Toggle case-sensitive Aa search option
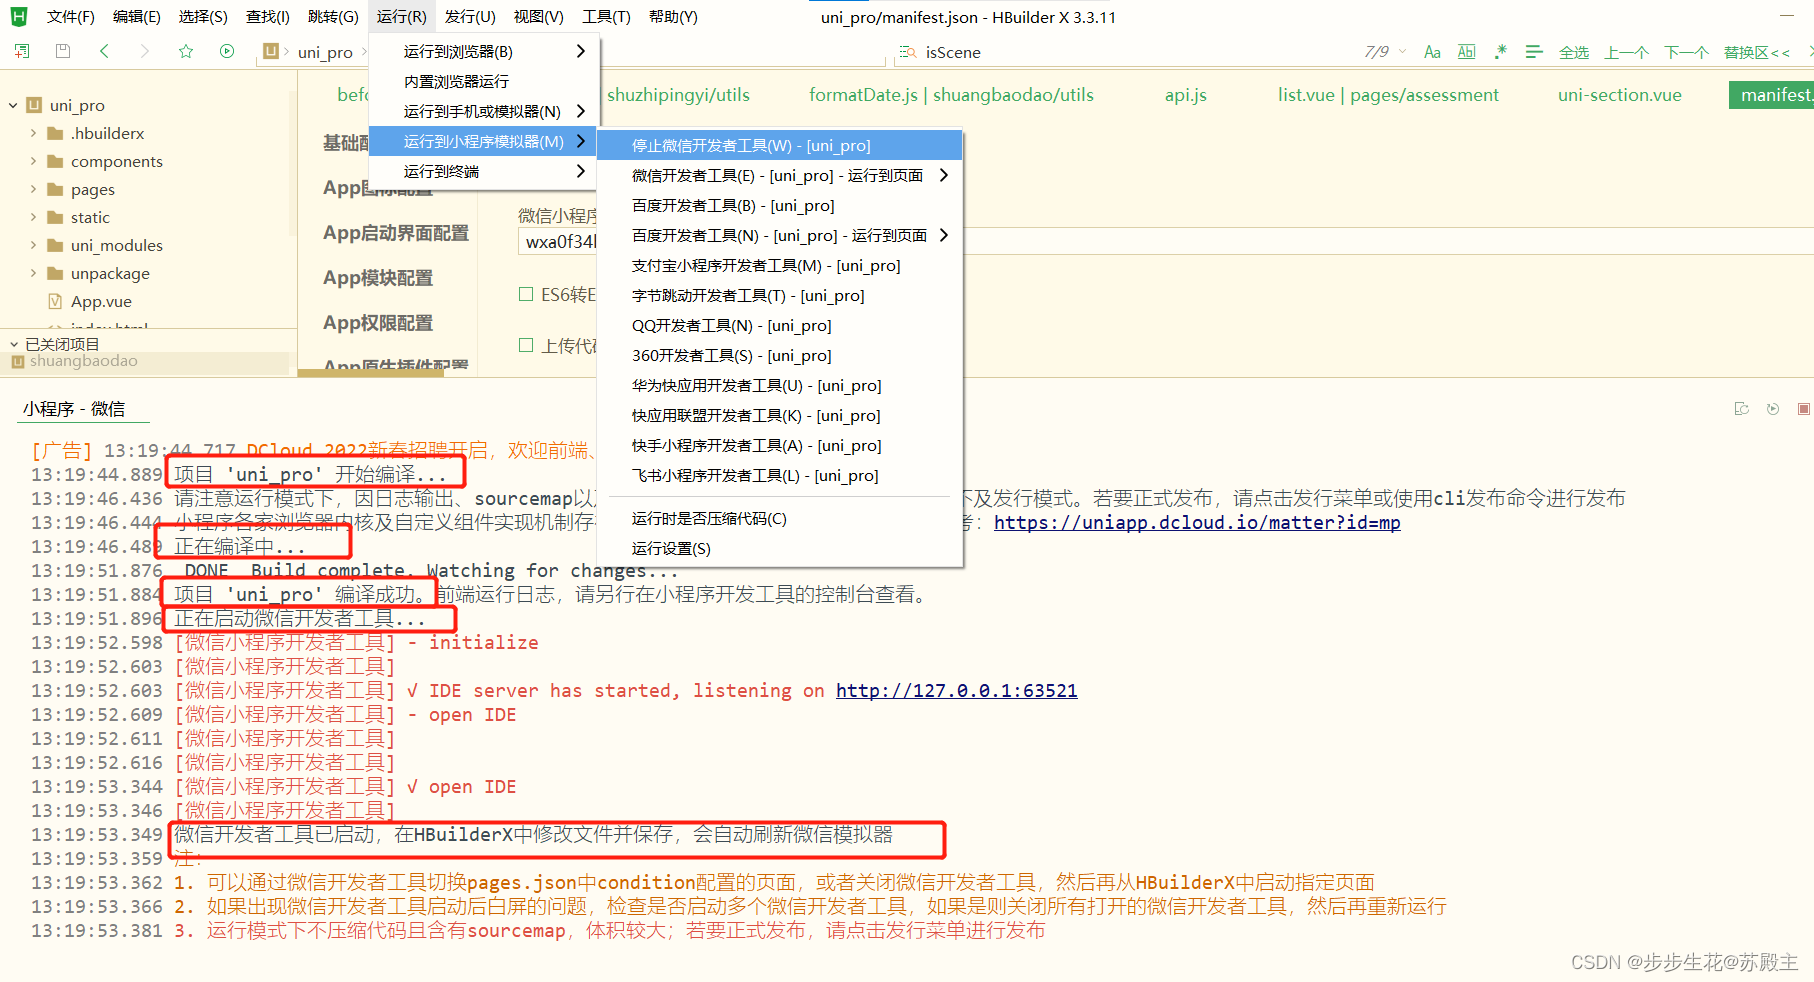The image size is (1814, 982). [x=1432, y=52]
